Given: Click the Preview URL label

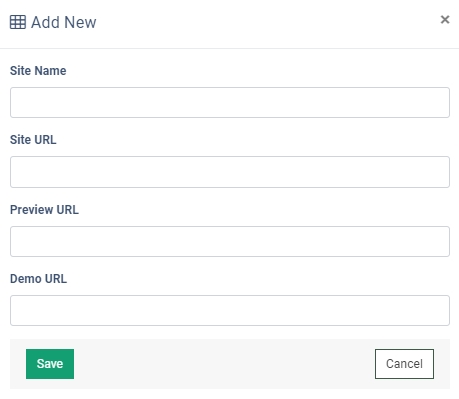Looking at the screenshot, I should [x=44, y=210].
